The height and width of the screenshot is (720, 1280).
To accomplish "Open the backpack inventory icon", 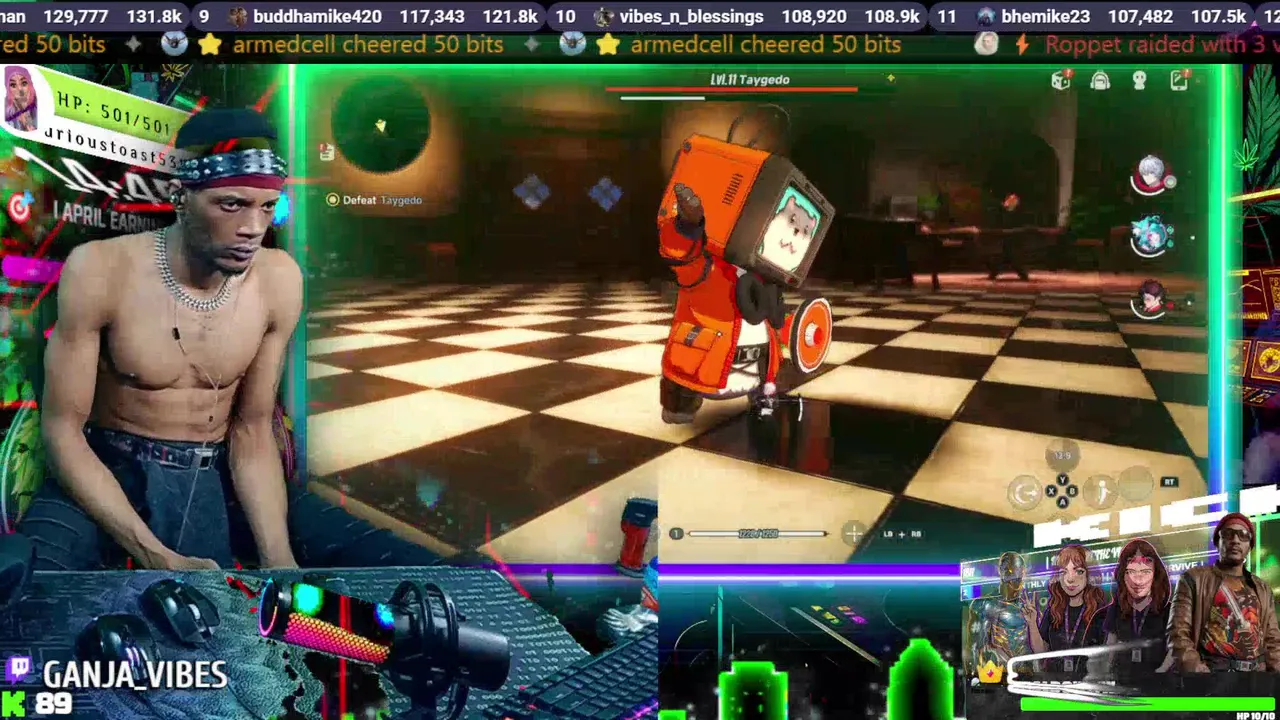I will pyautogui.click(x=1100, y=81).
